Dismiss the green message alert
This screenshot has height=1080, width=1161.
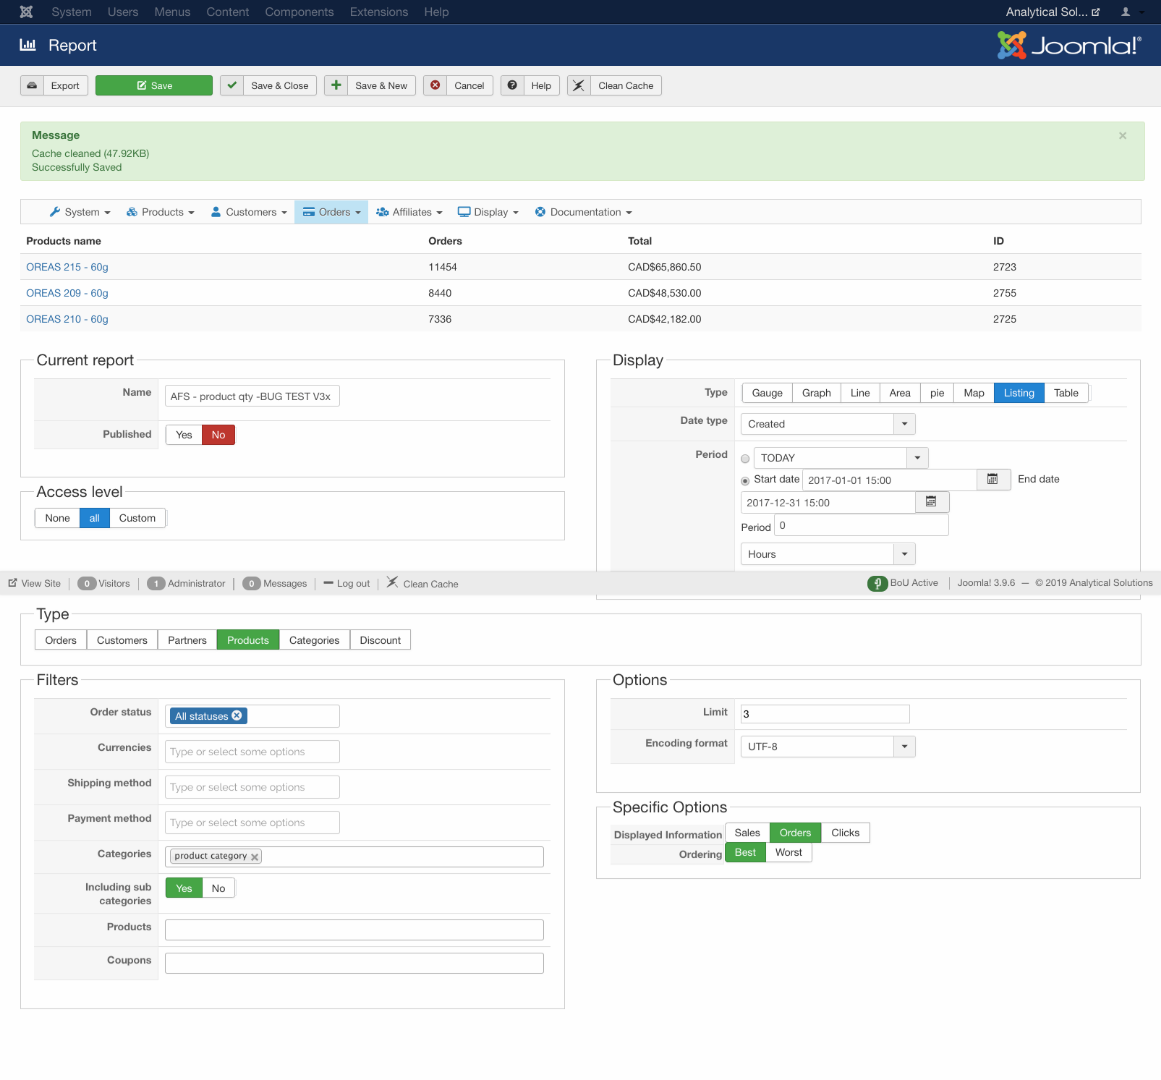pyautogui.click(x=1122, y=136)
